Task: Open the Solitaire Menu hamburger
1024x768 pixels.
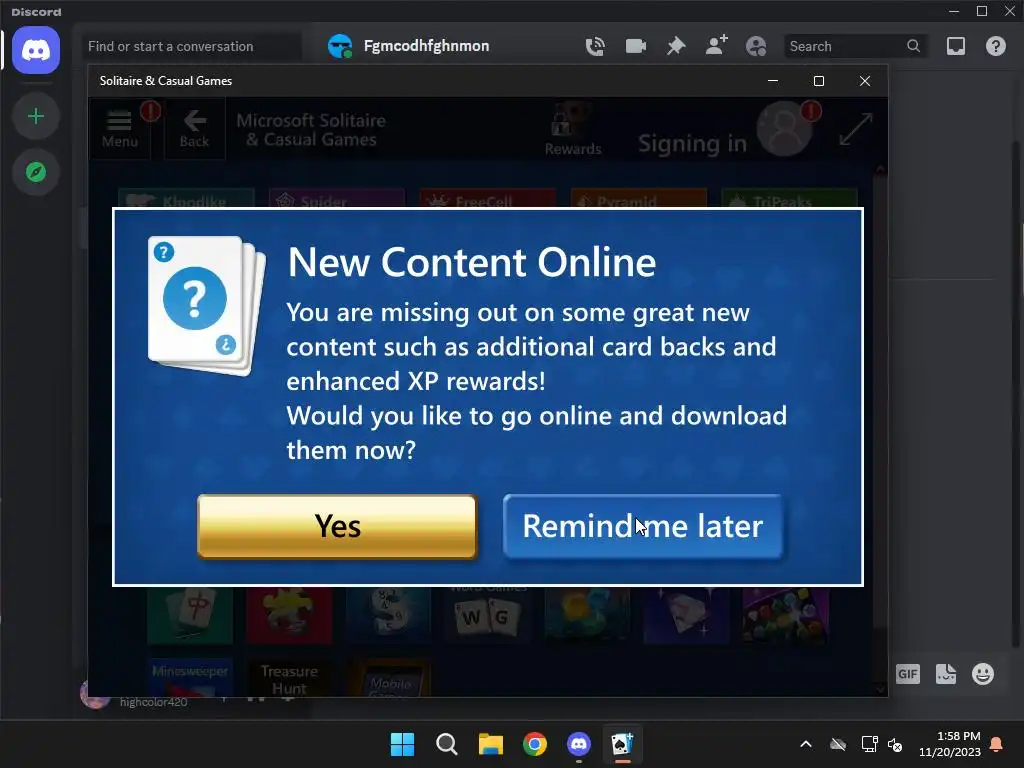Action: [120, 129]
